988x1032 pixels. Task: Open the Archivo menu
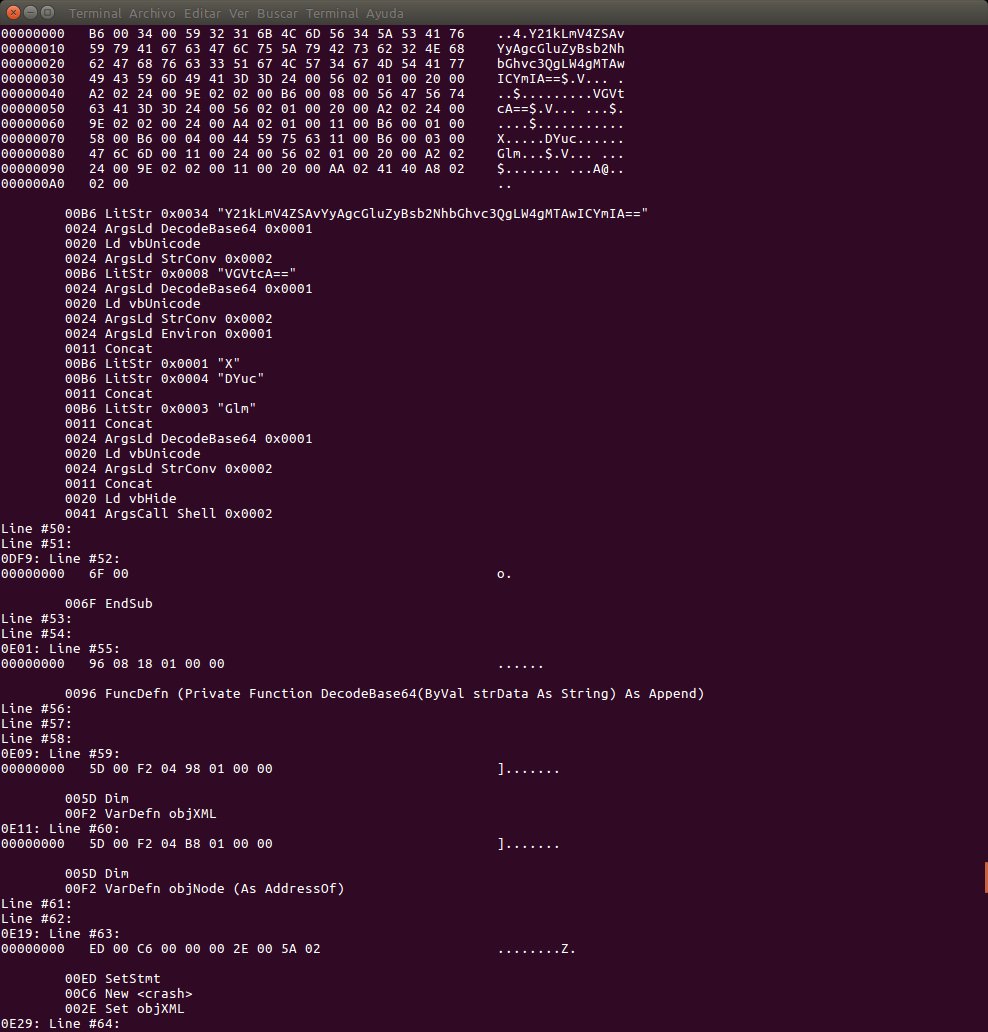click(x=152, y=13)
